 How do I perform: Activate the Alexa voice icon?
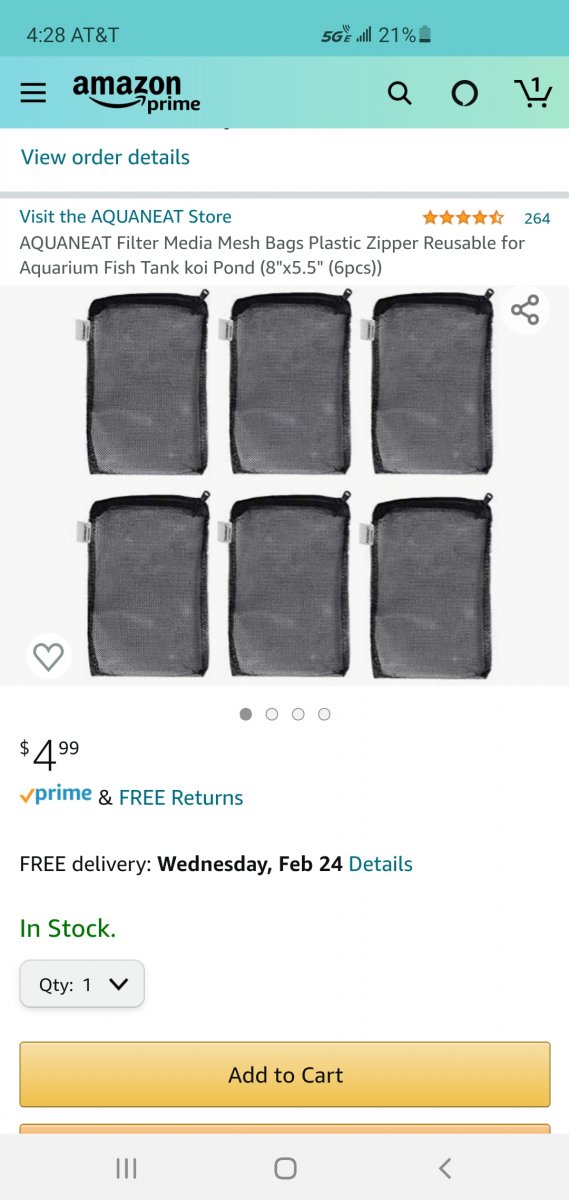pos(464,93)
